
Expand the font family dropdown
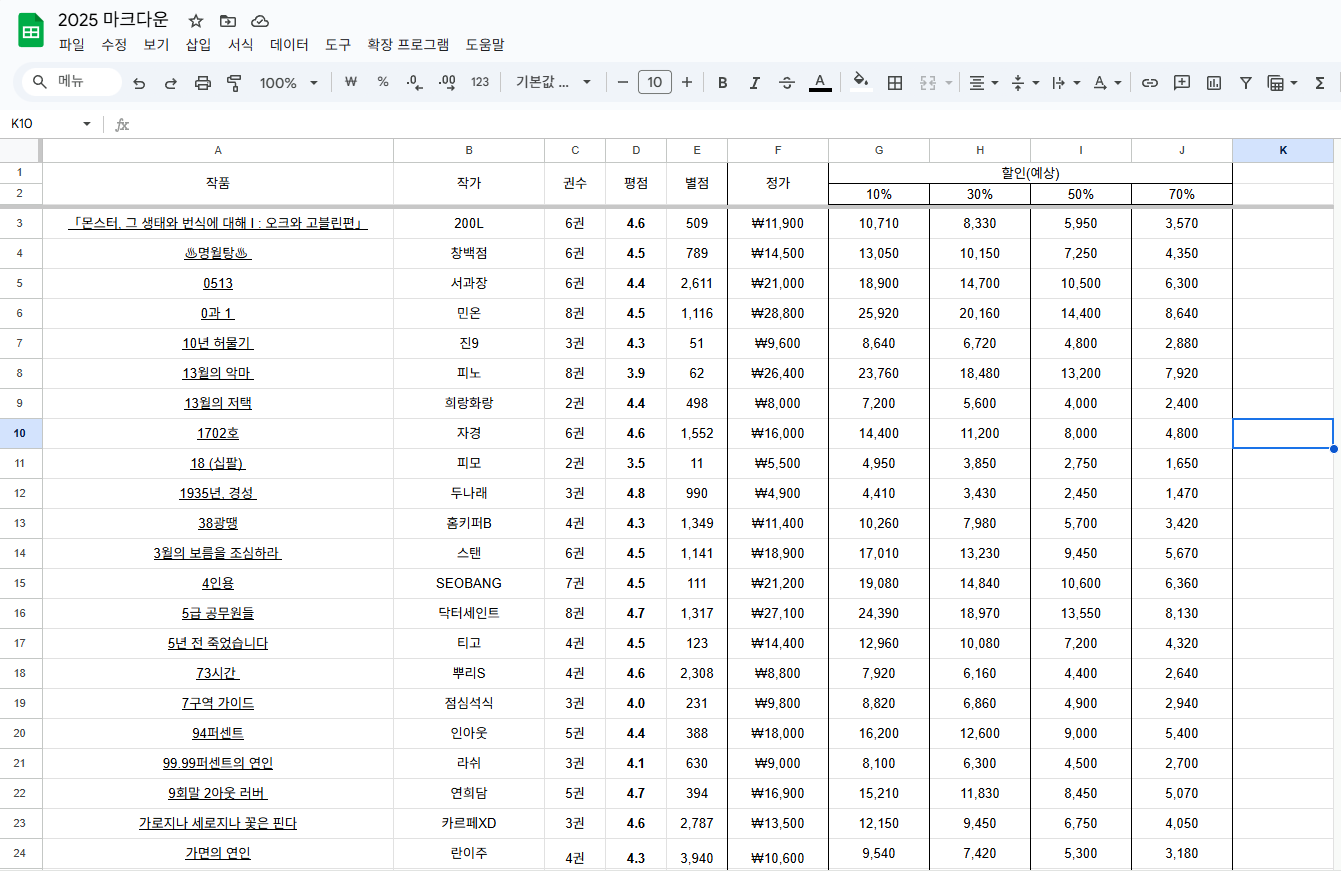click(553, 83)
